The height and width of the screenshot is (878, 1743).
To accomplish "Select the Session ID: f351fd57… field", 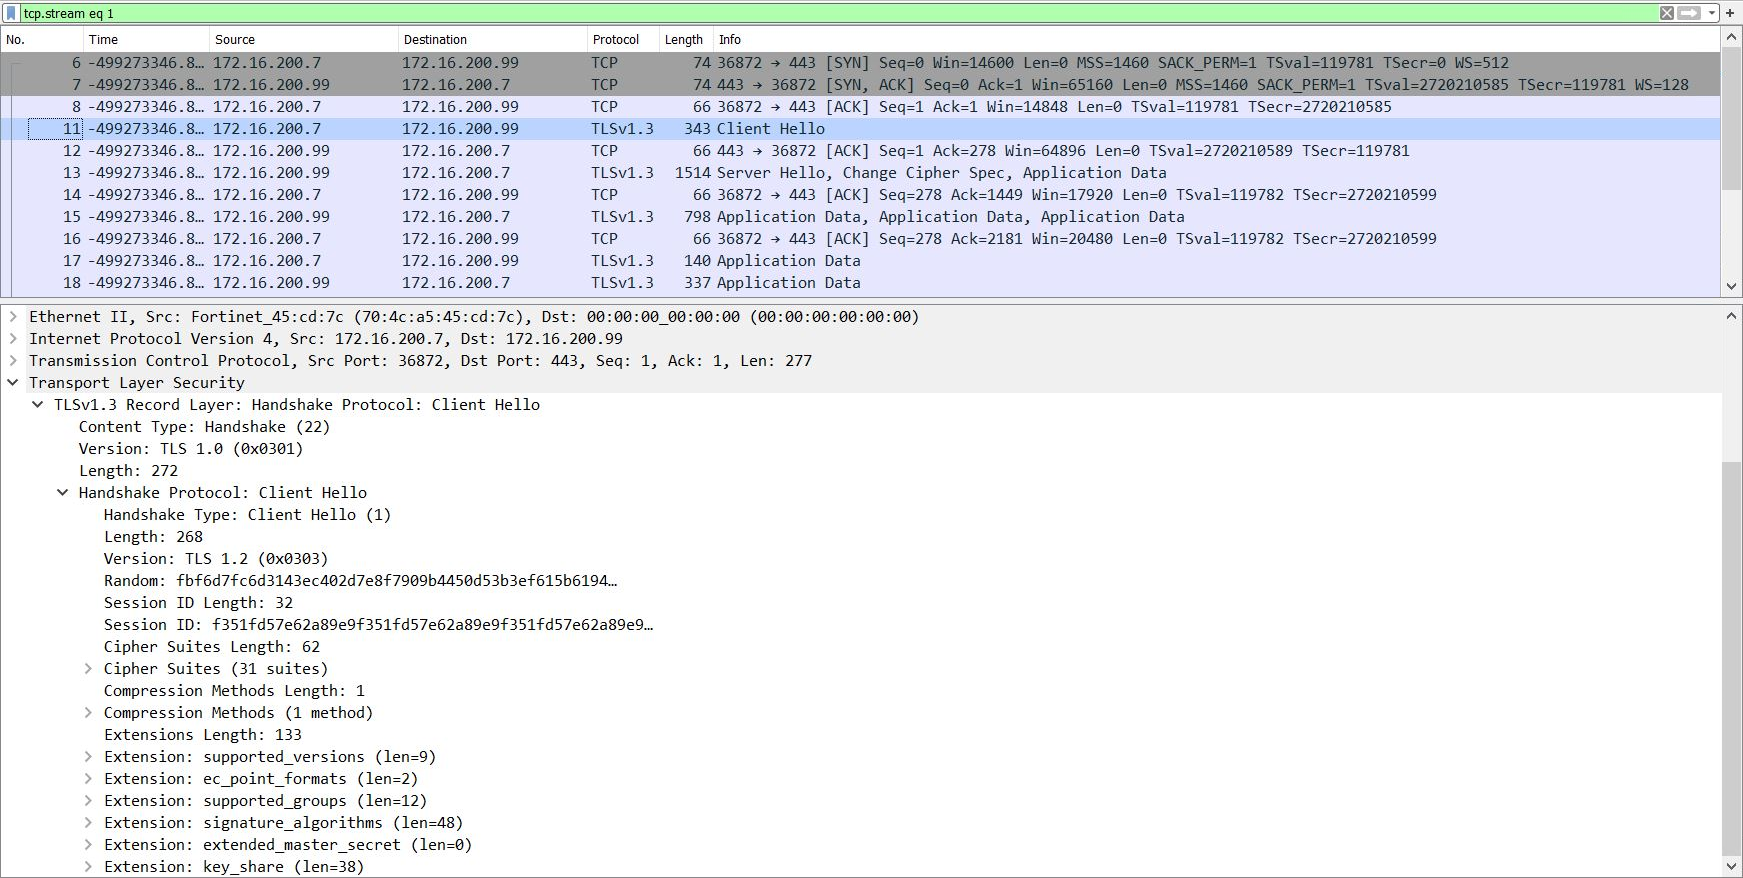I will pos(378,625).
